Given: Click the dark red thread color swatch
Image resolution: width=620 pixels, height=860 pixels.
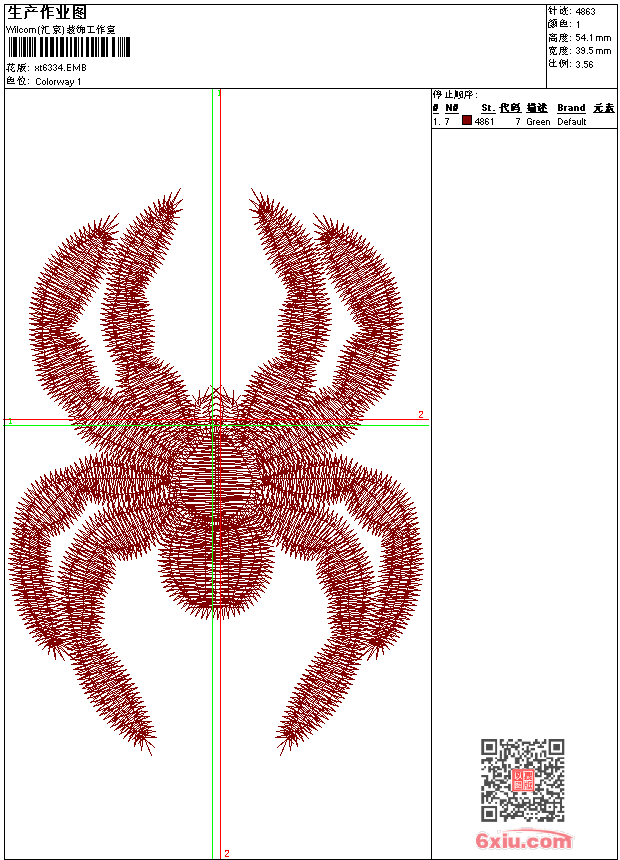Looking at the screenshot, I should coord(467,121).
